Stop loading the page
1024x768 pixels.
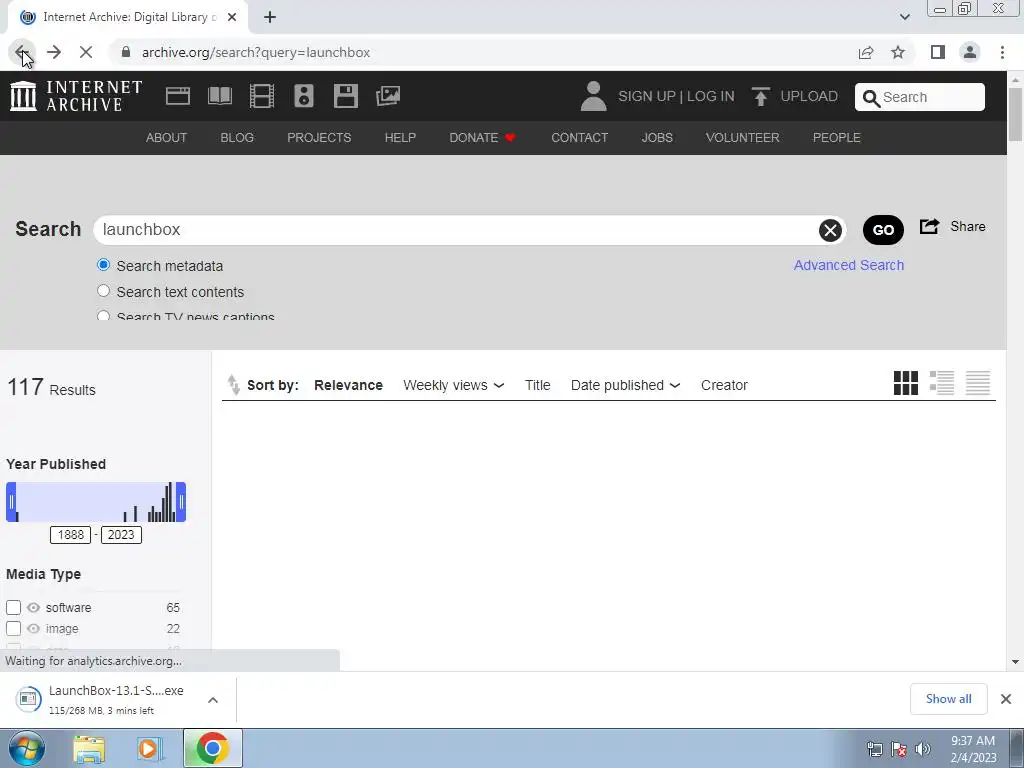click(86, 52)
